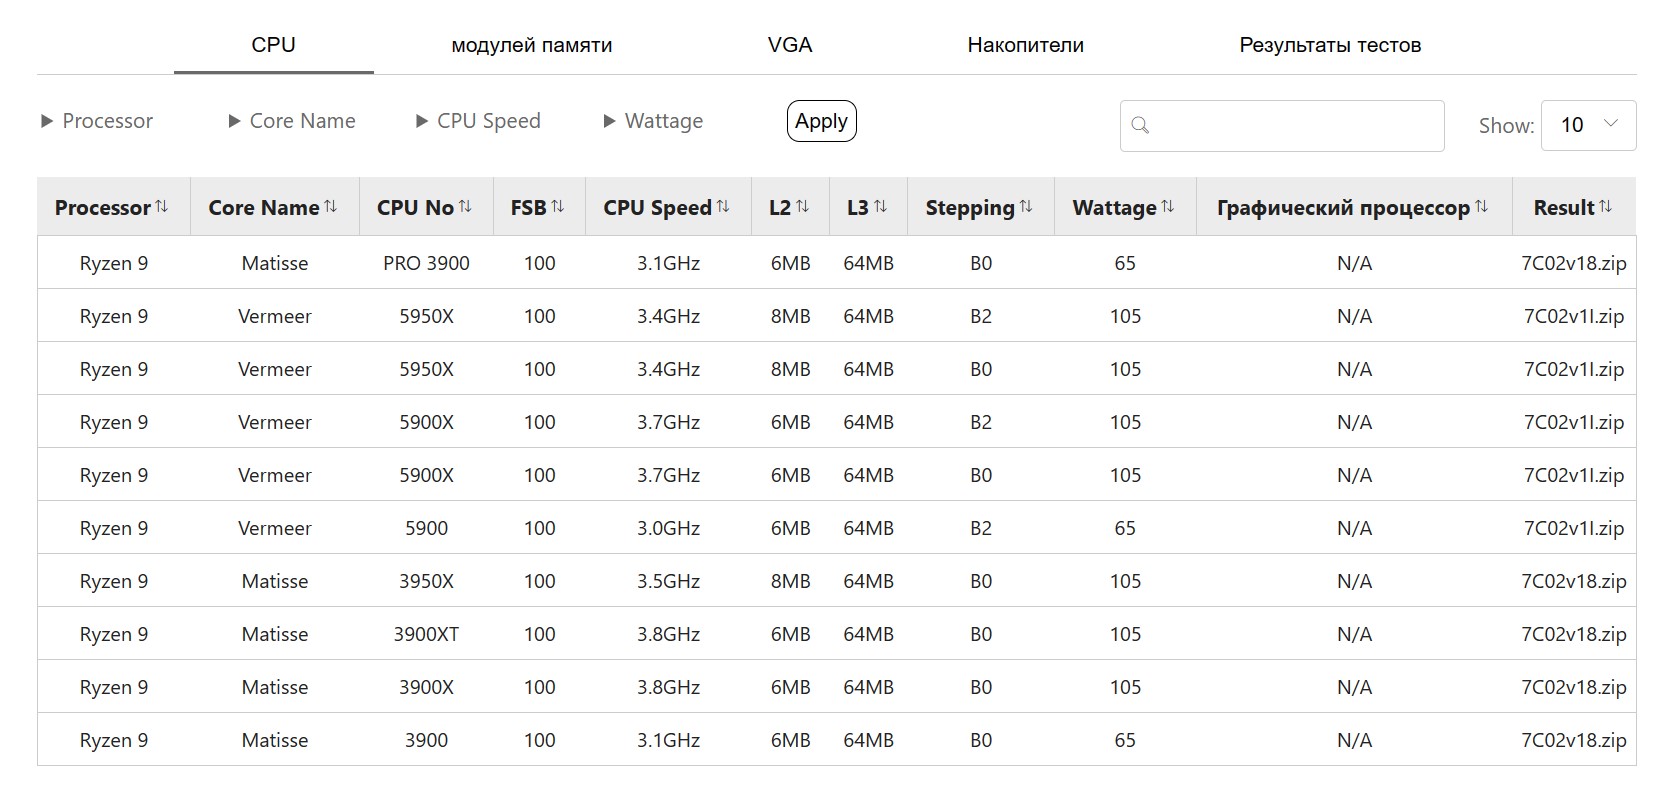
Task: Sort by L3 column arrows icon
Action: (x=880, y=206)
